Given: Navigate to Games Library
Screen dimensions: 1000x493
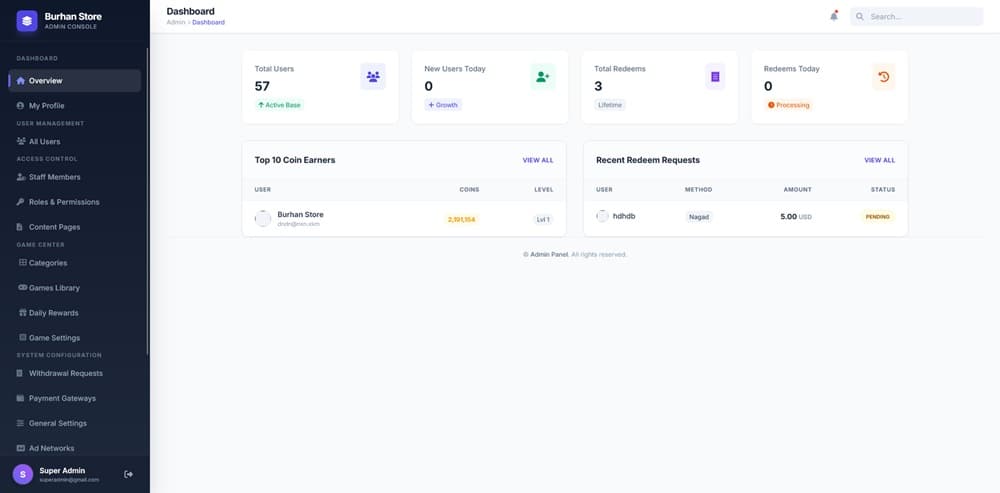Looking at the screenshot, I should pos(54,288).
